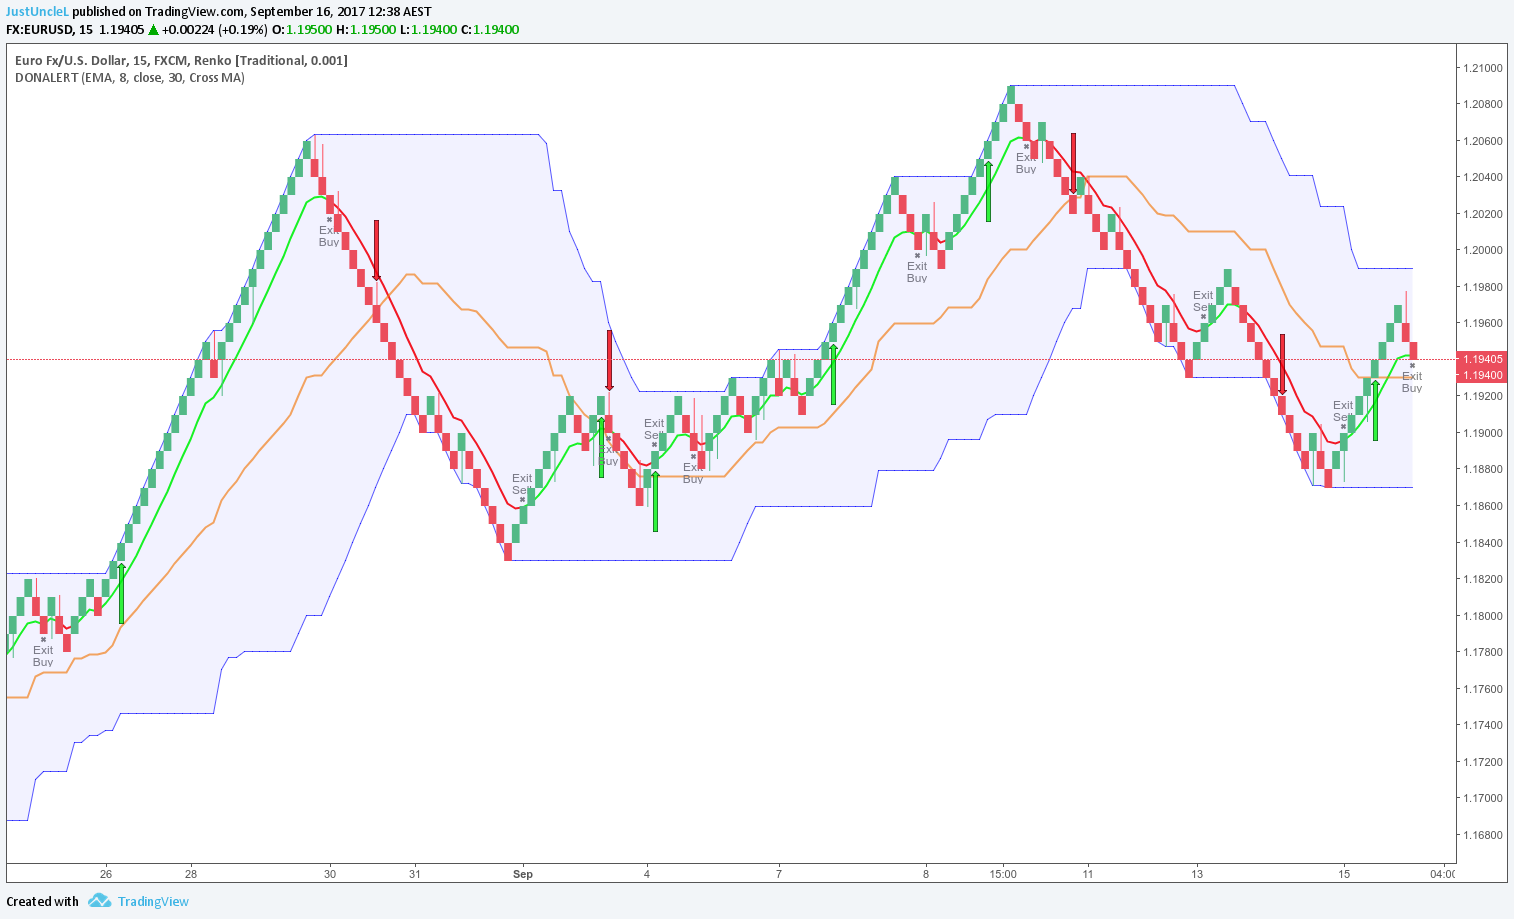Screen dimensions: 1514x919
Task: Click the TradingView cloud logo icon
Action: click(x=99, y=901)
